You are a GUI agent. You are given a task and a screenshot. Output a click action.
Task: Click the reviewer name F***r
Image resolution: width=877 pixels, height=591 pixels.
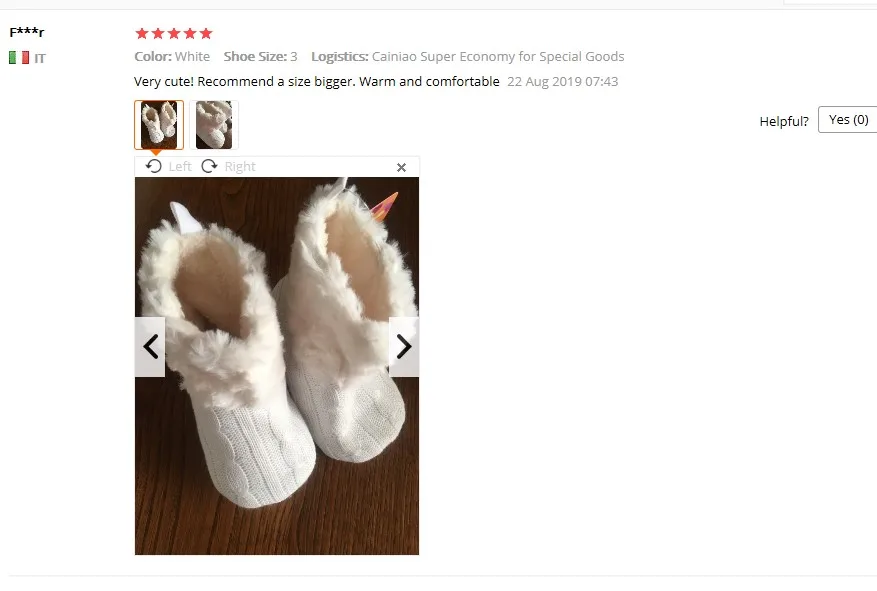(x=26, y=32)
